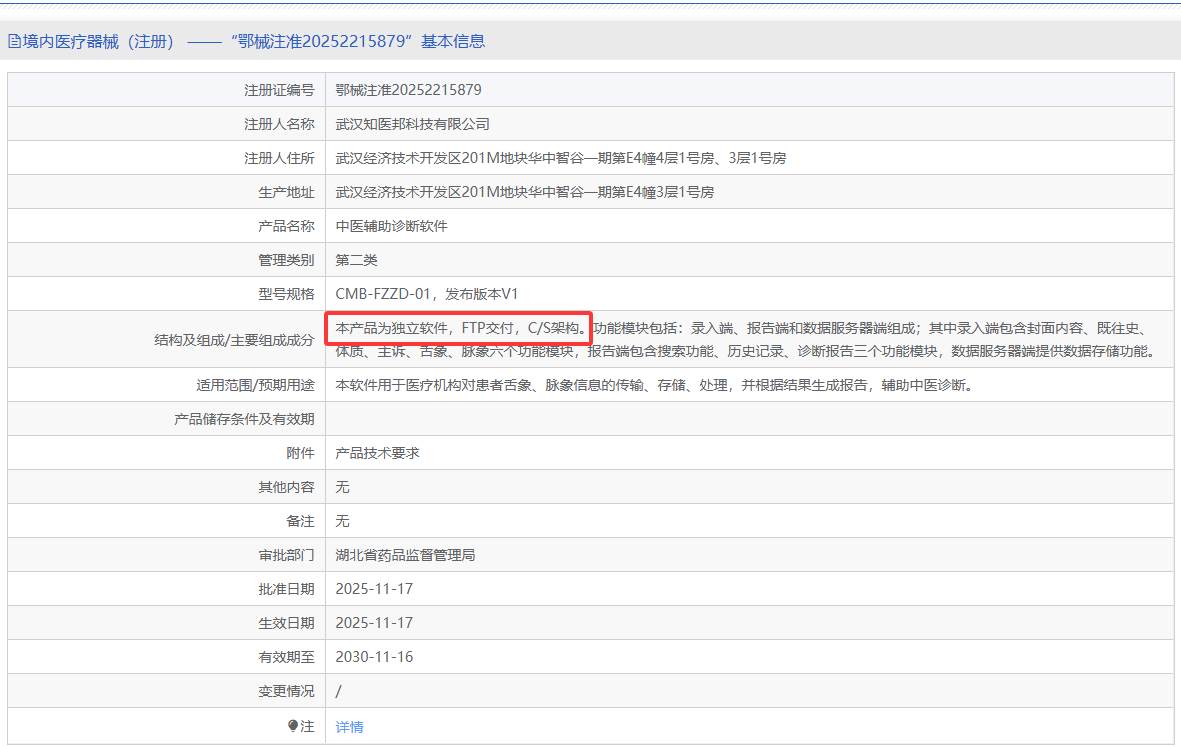Click the 变更情况 row label
This screenshot has width=1181, height=747.
[286, 691]
